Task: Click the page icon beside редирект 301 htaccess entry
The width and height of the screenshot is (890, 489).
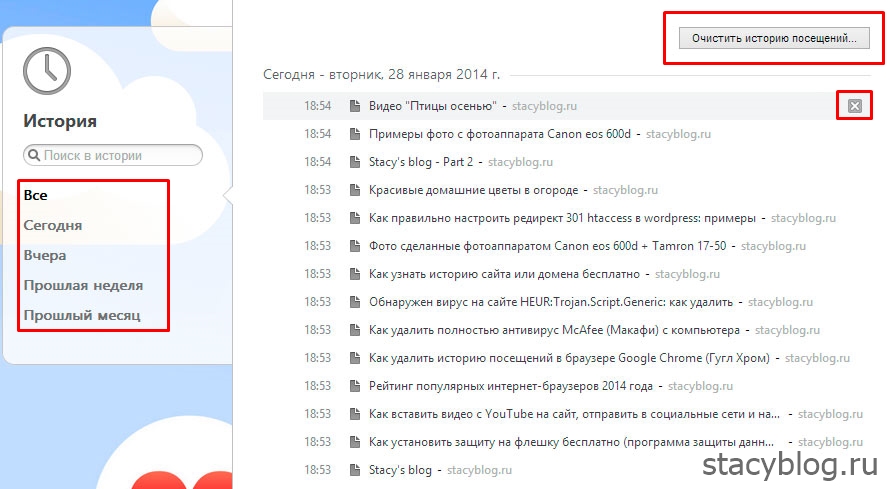Action: tap(355, 218)
